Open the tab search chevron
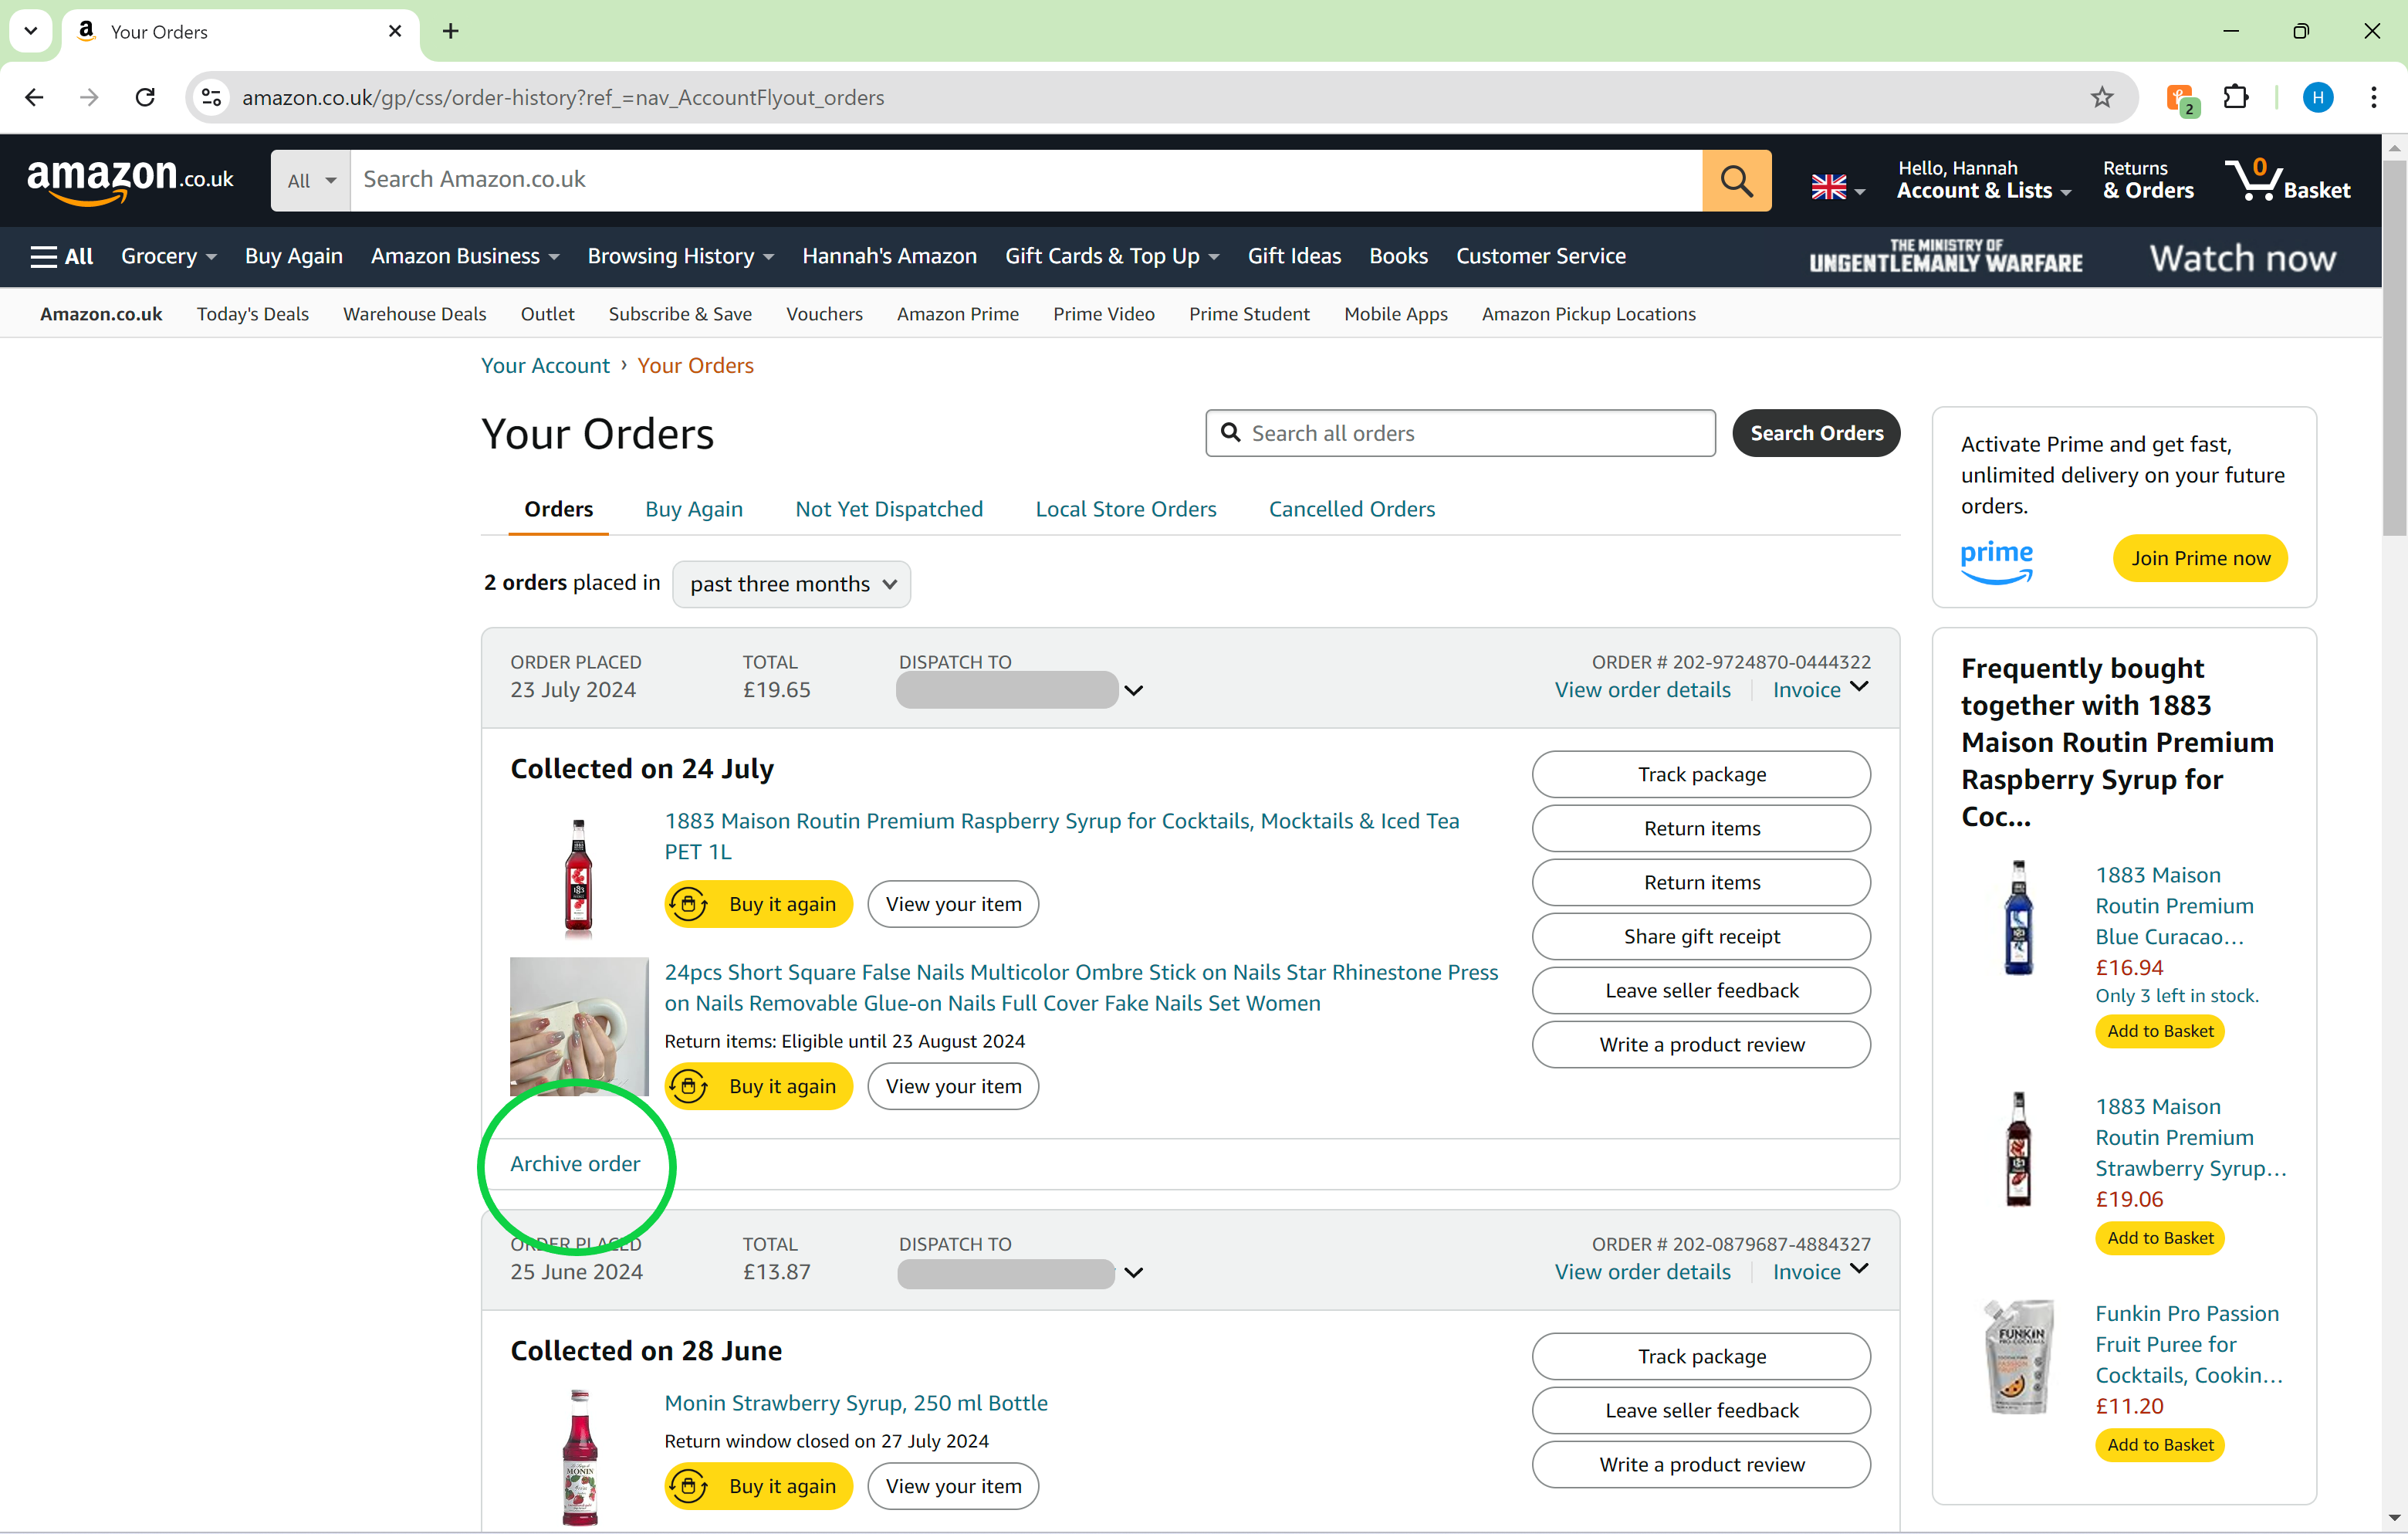Image resolution: width=2408 pixels, height=1534 pixels. click(x=31, y=31)
